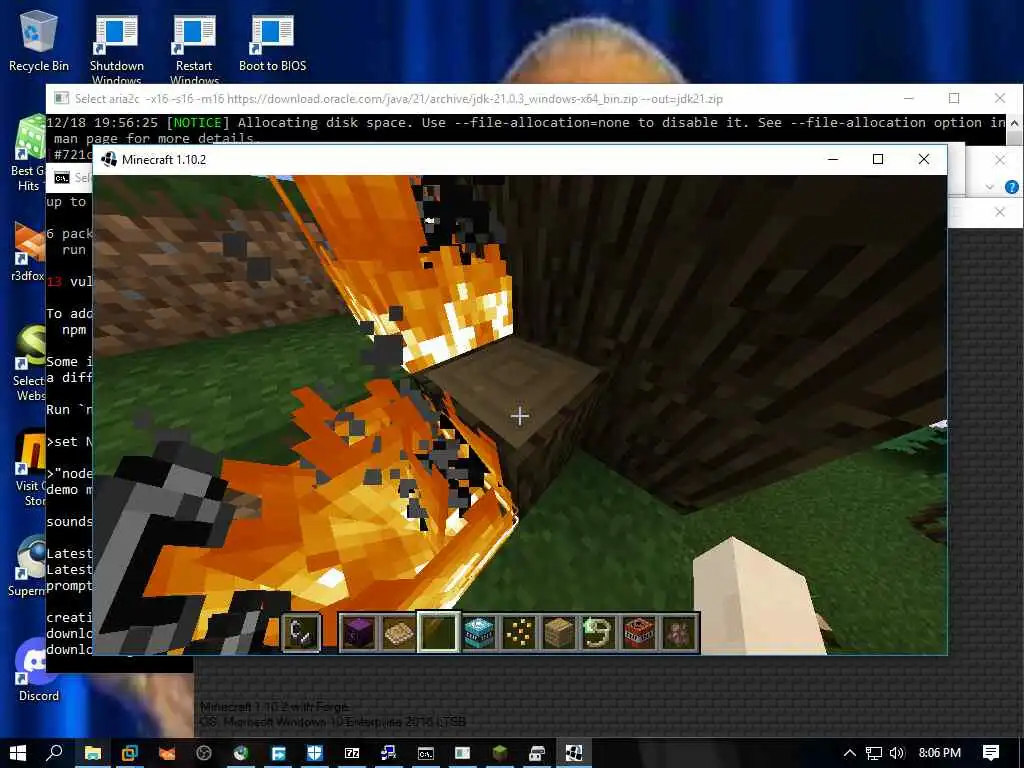Image resolution: width=1024 pixels, height=768 pixels.
Task: Open the r3dfox desktop shortcut
Action: (x=27, y=251)
